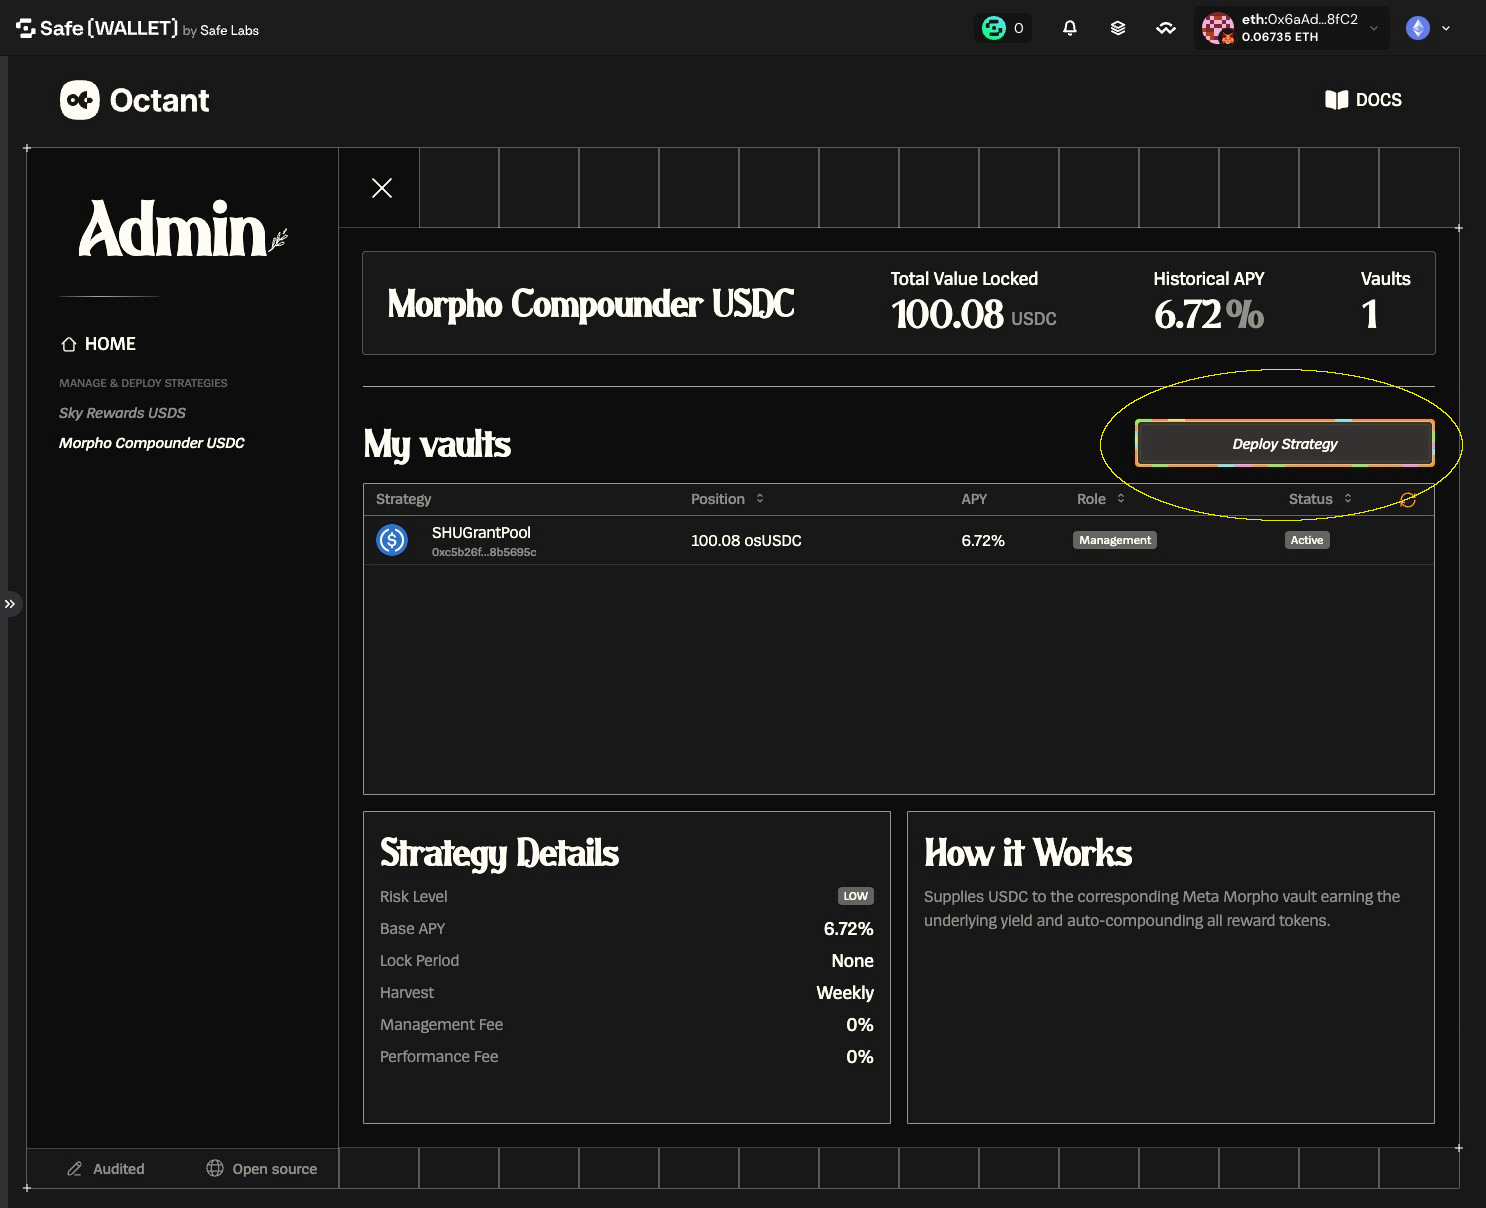Image resolution: width=1486 pixels, height=1208 pixels.
Task: Click the Open source footer link
Action: [262, 1169]
